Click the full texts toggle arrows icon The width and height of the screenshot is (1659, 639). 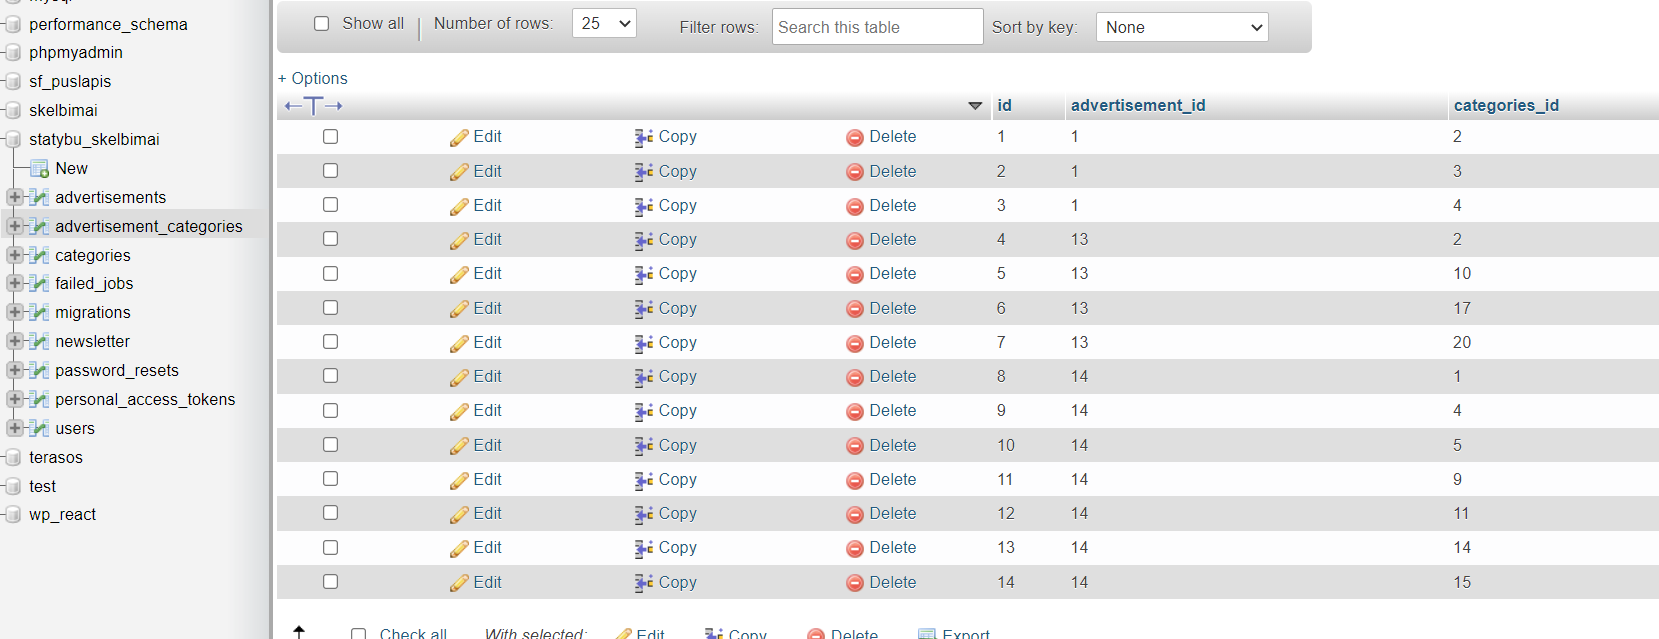314,106
